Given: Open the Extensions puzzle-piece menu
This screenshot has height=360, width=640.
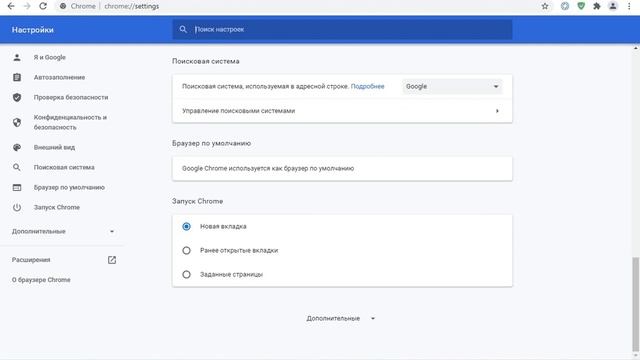Looking at the screenshot, I should 597,6.
